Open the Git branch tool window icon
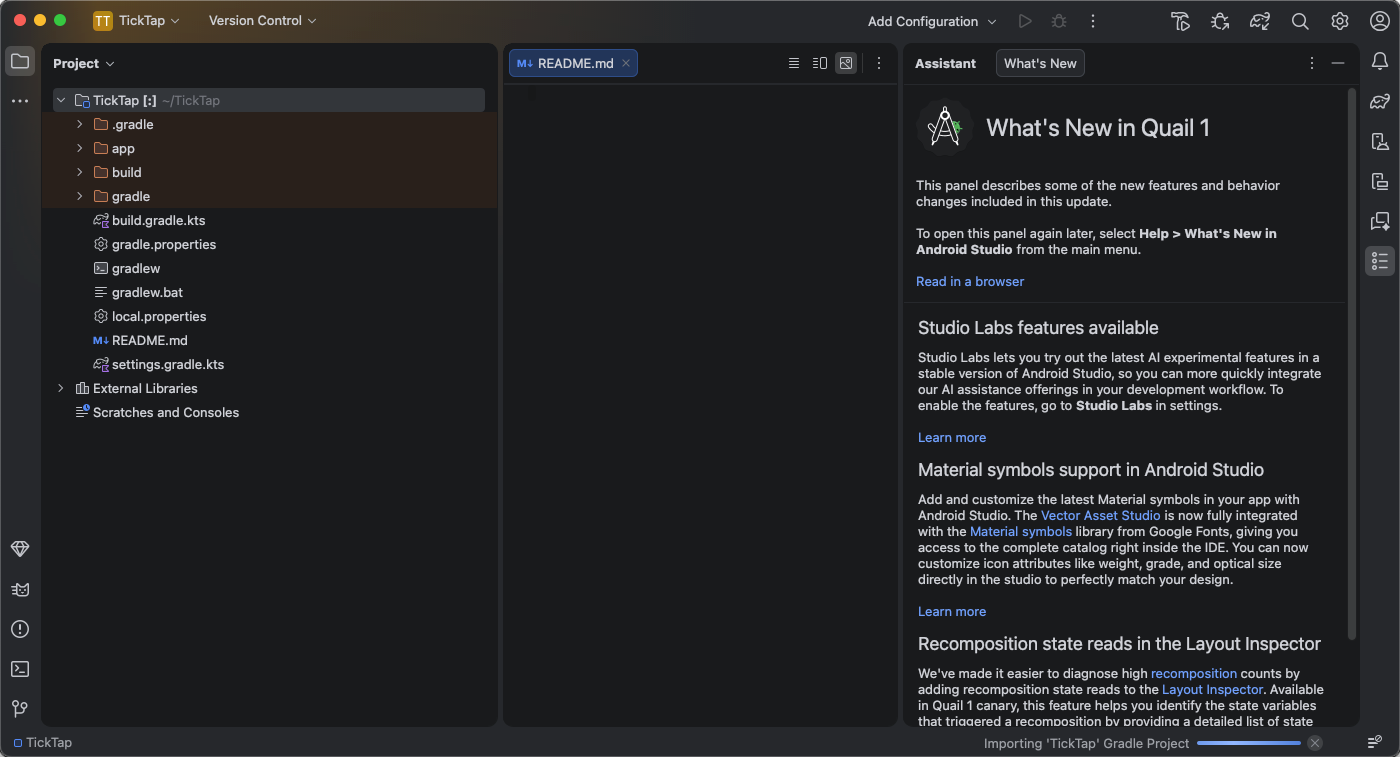The width and height of the screenshot is (1400, 757). pyautogui.click(x=20, y=709)
